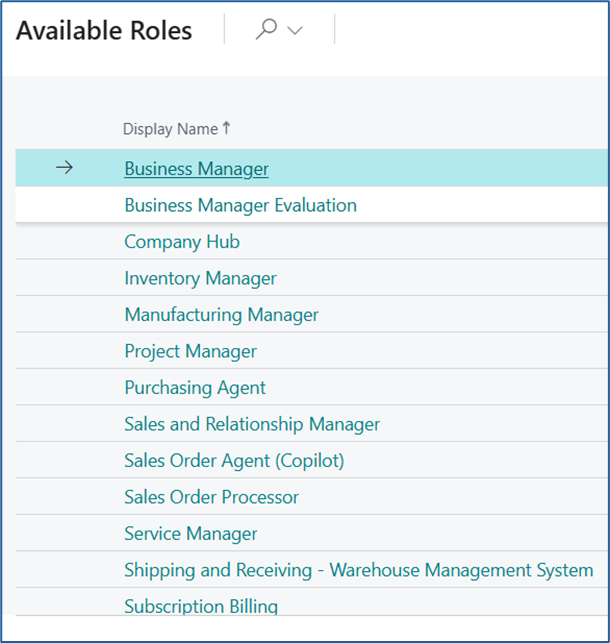Viewport: 610px width, 643px height.
Task: Select the Project Manager role
Action: pos(191,351)
